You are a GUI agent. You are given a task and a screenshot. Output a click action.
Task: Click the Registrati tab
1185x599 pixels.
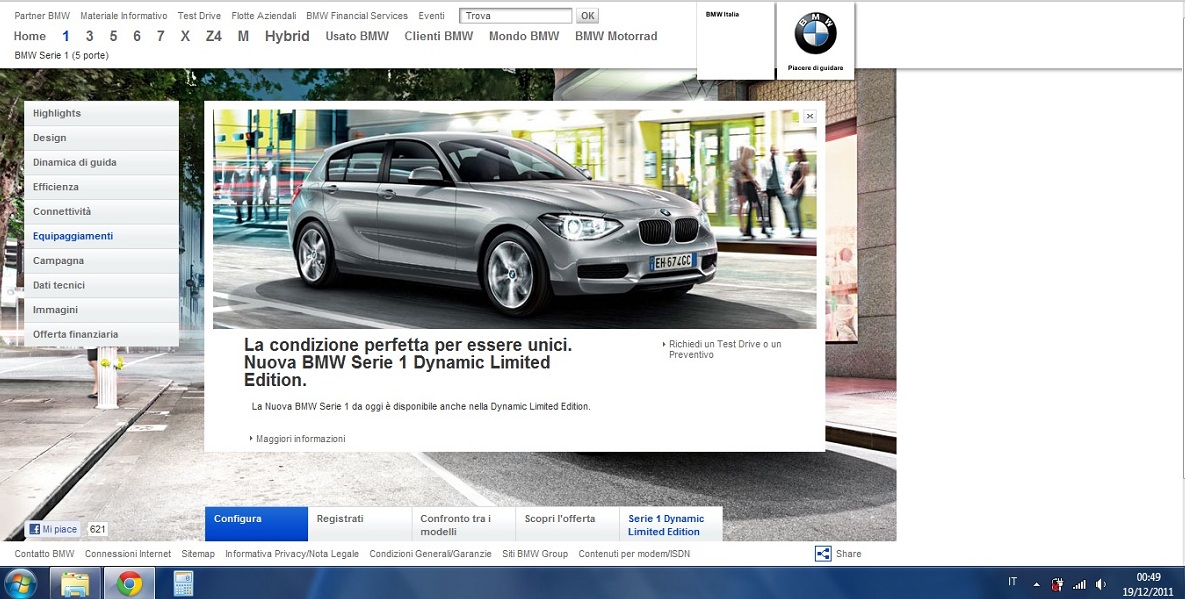pos(360,524)
